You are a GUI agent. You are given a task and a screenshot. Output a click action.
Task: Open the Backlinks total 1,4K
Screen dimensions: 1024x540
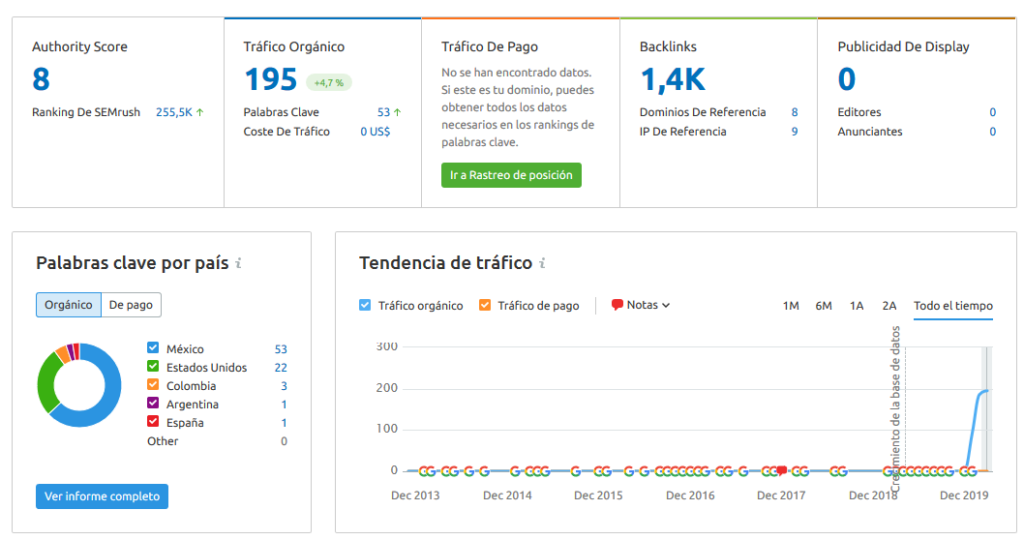tap(673, 80)
